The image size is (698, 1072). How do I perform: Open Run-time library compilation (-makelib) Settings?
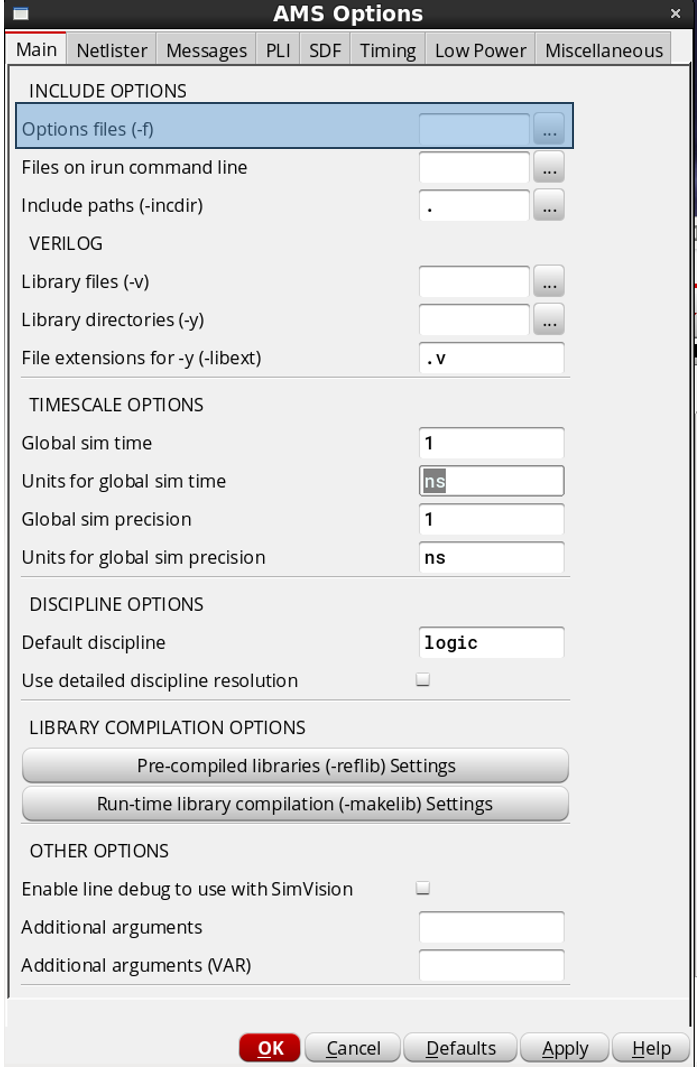pyautogui.click(x=295, y=804)
